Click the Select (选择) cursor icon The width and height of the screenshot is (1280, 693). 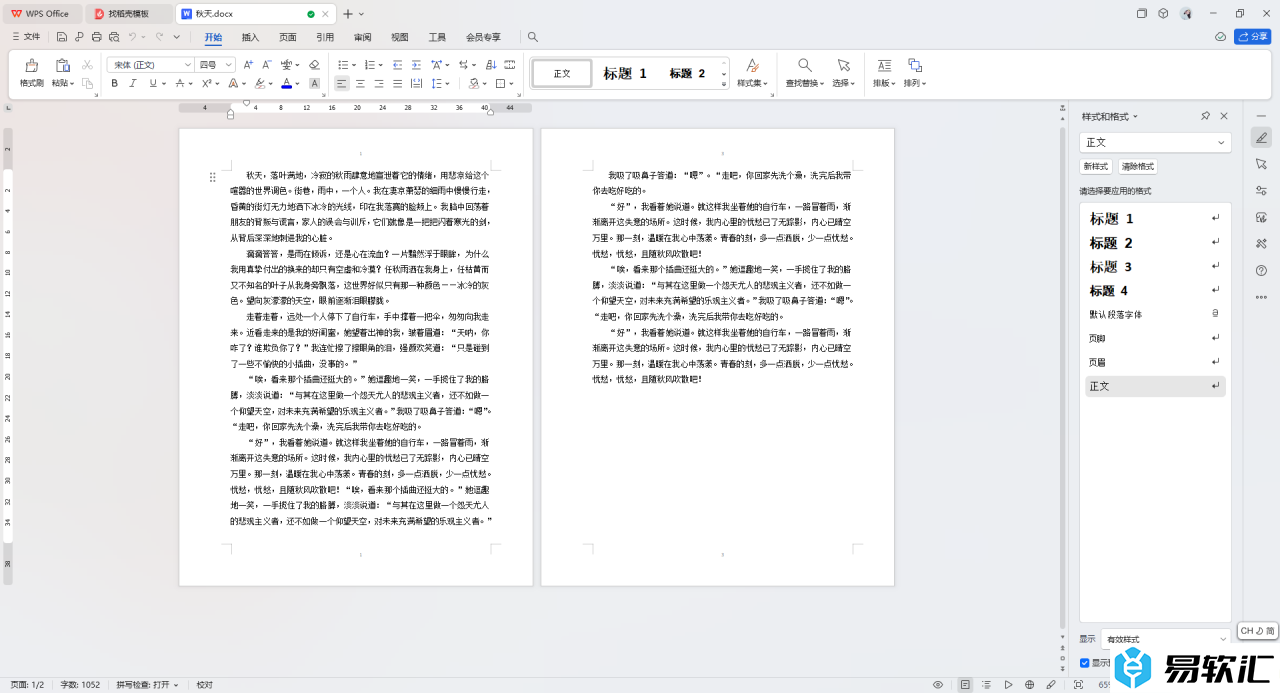843,65
